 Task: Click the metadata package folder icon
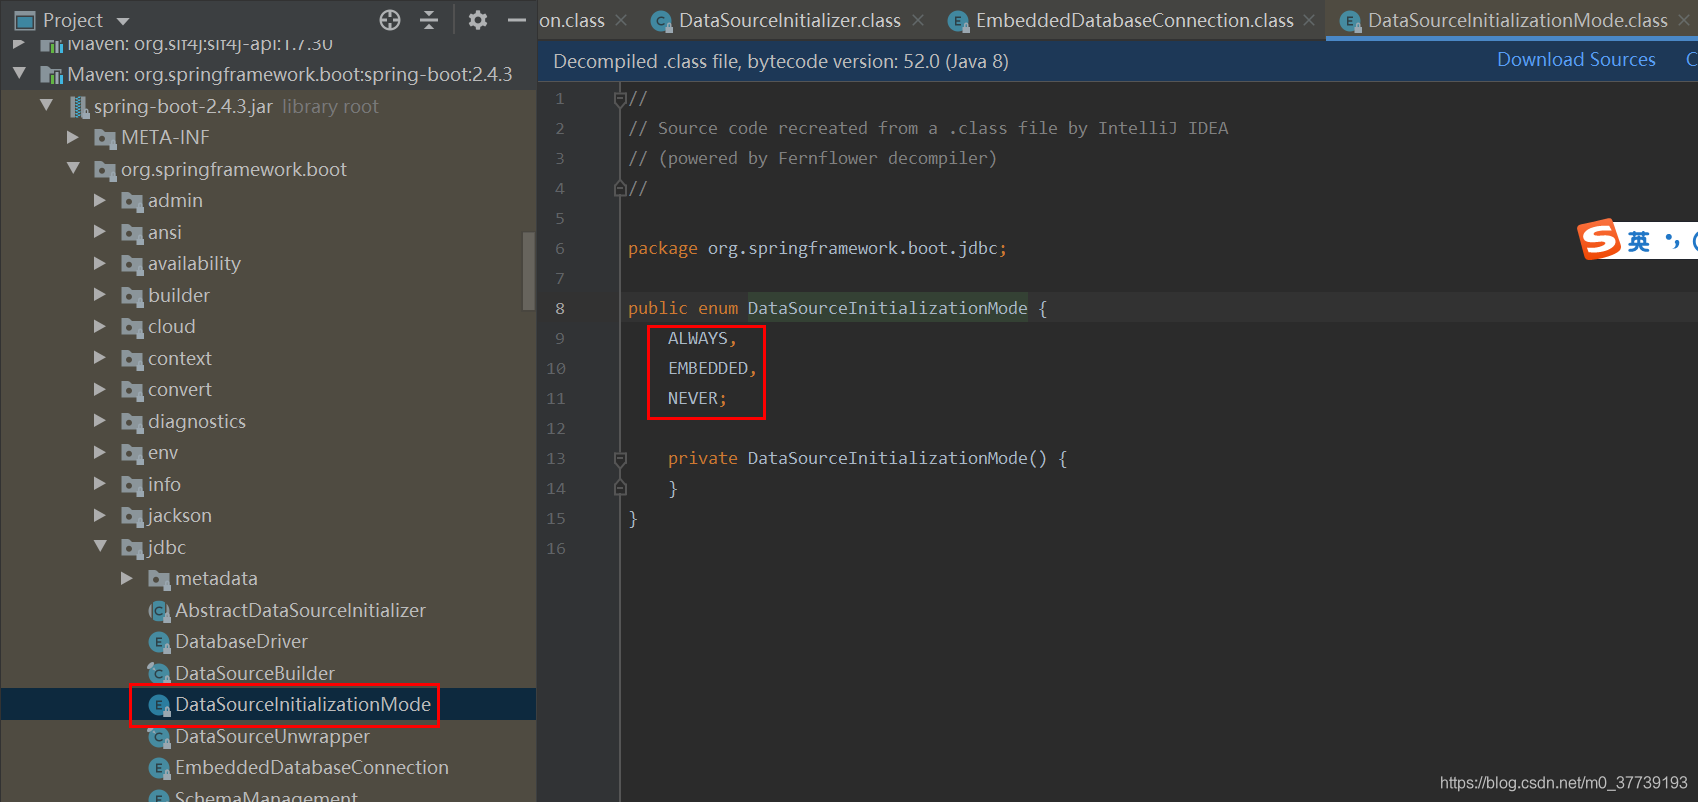click(159, 579)
